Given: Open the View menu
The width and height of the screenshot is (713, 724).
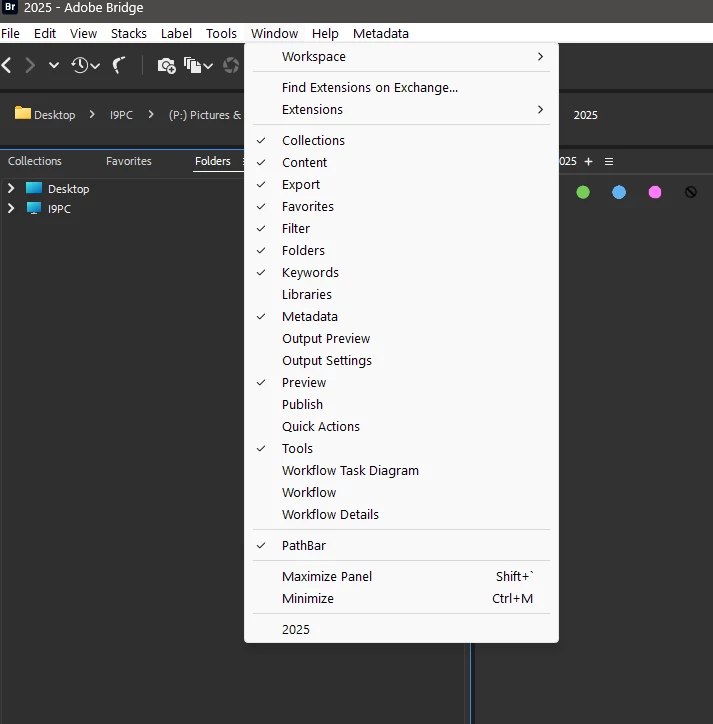Looking at the screenshot, I should (x=84, y=34).
